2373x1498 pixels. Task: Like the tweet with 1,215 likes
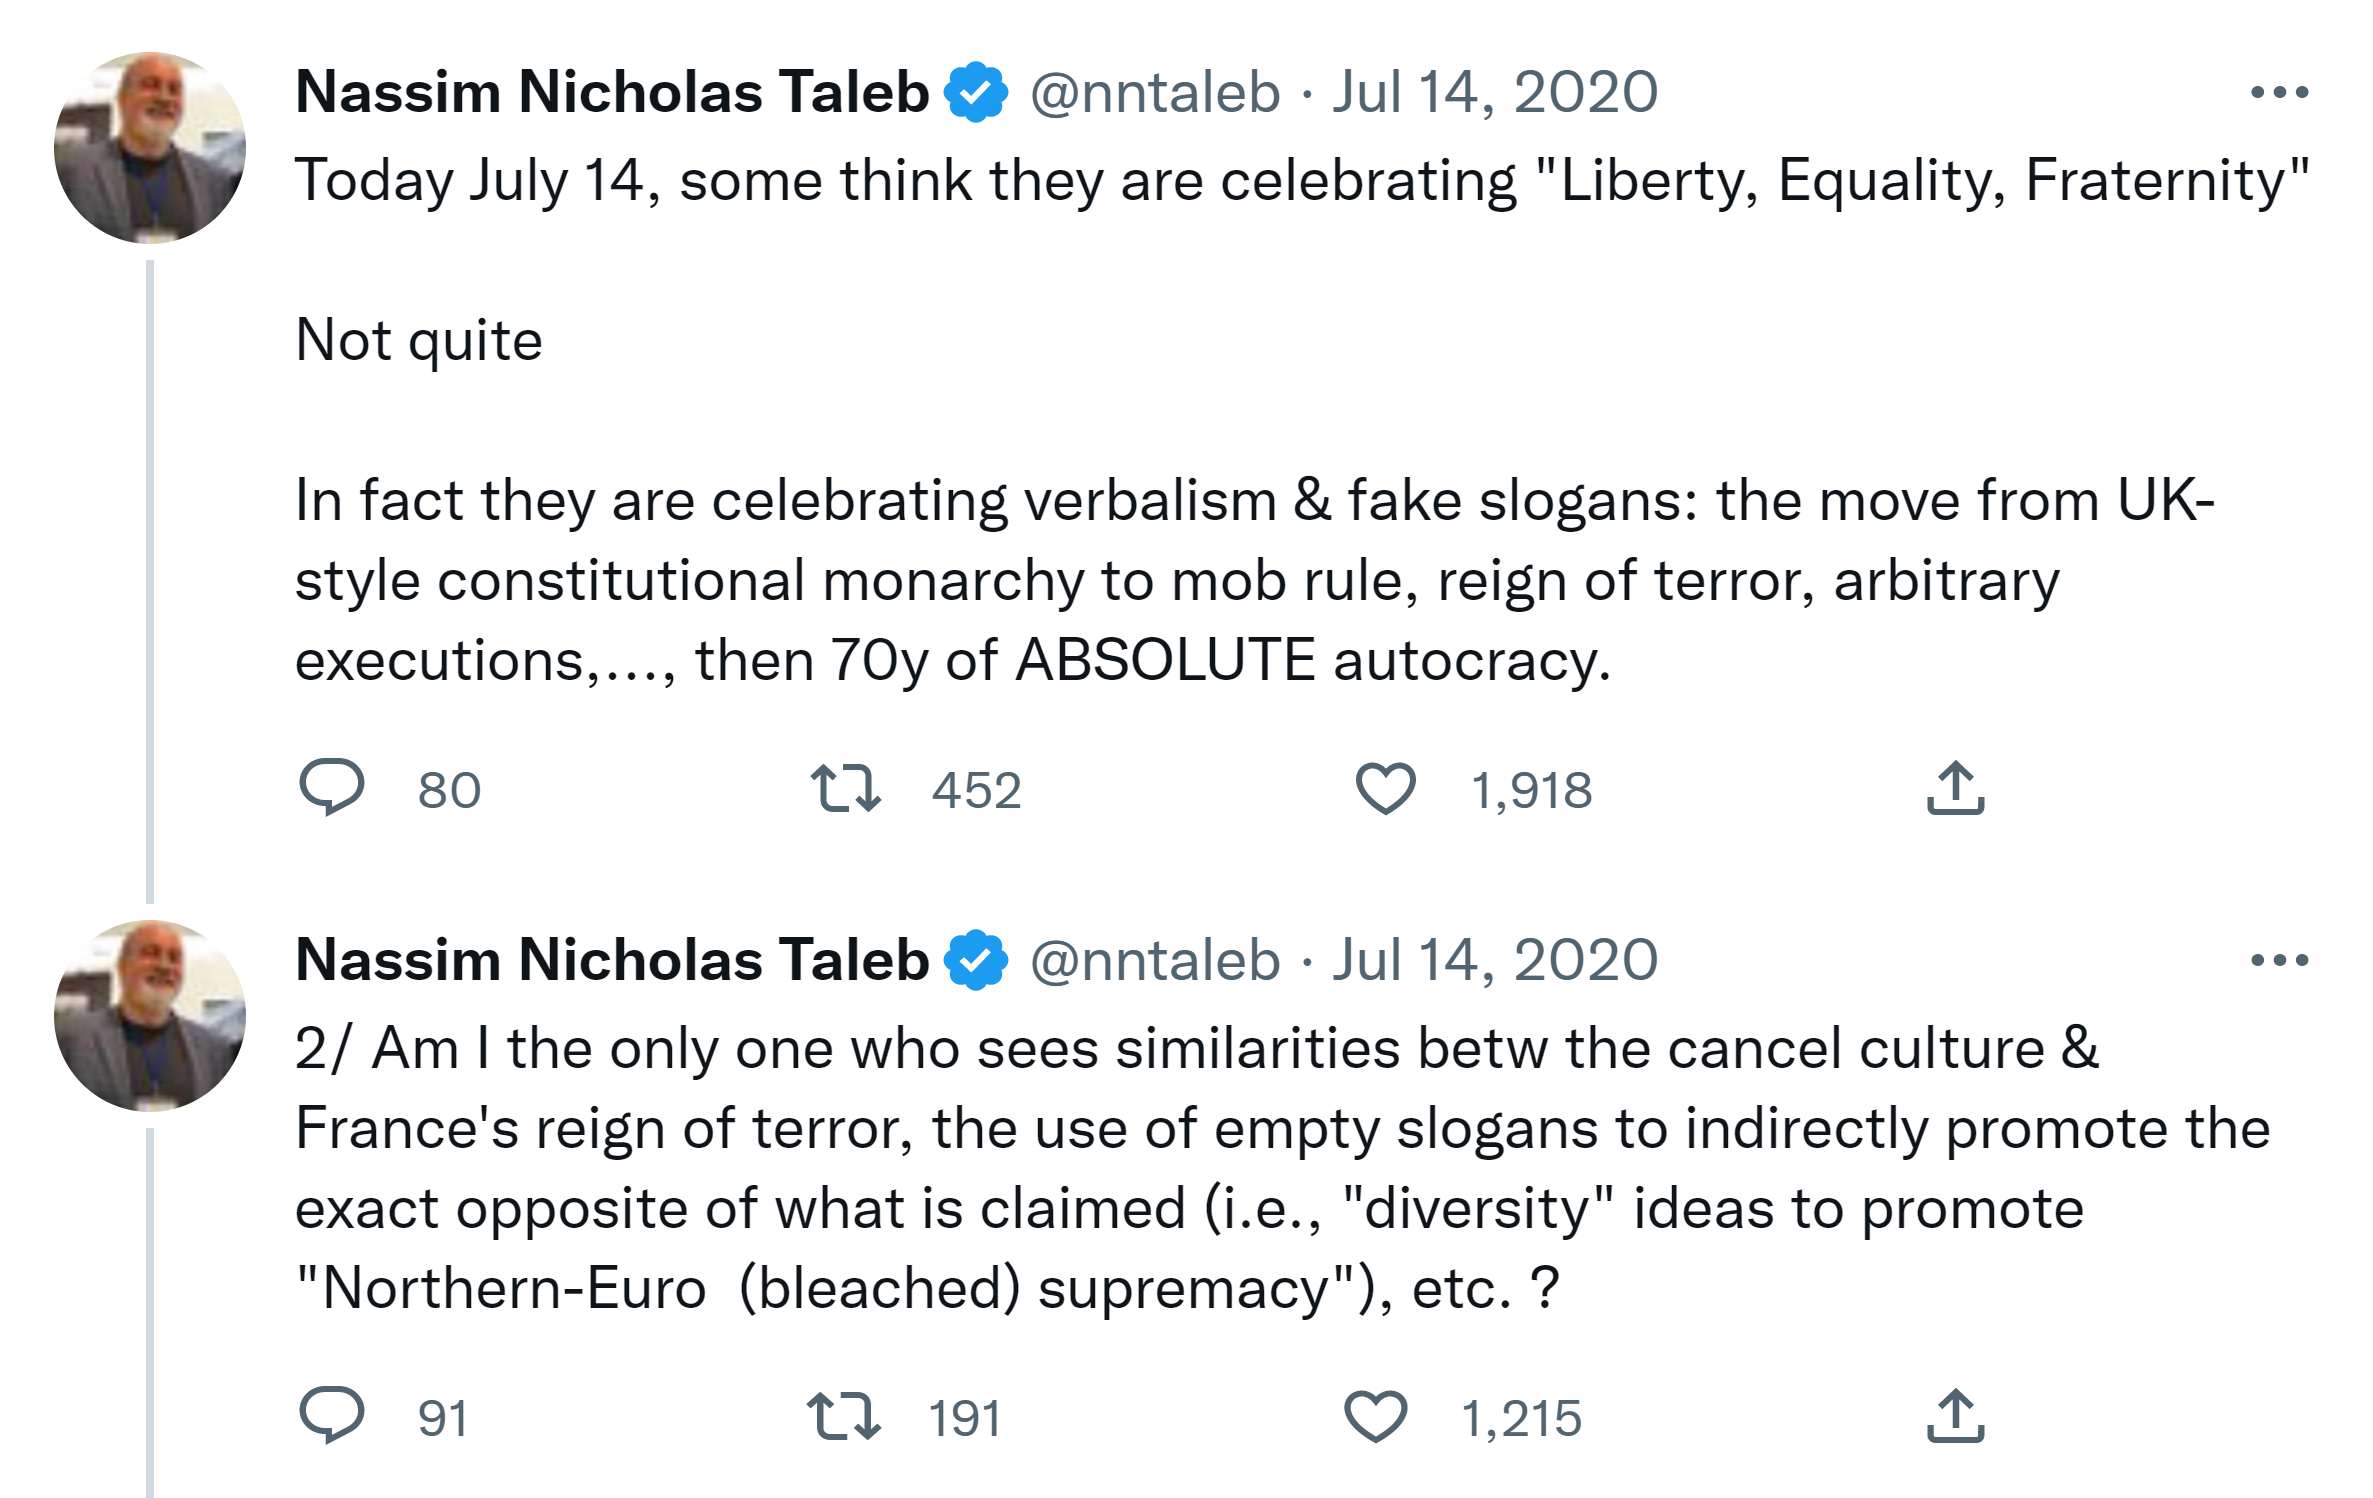click(x=1375, y=1416)
